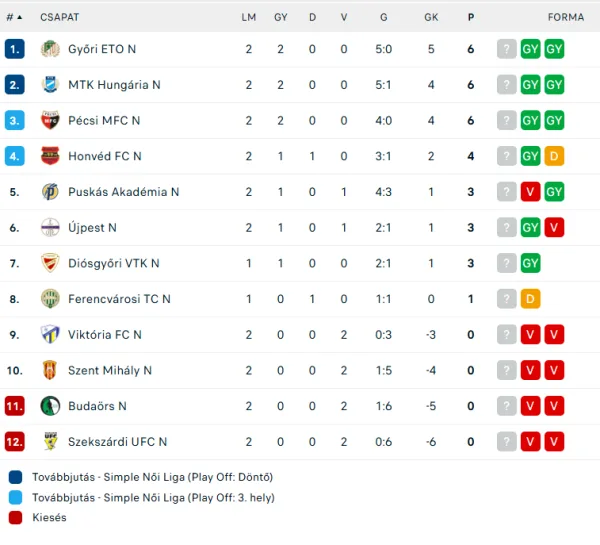Click the Szekszárdi UFC N crest

click(50, 441)
